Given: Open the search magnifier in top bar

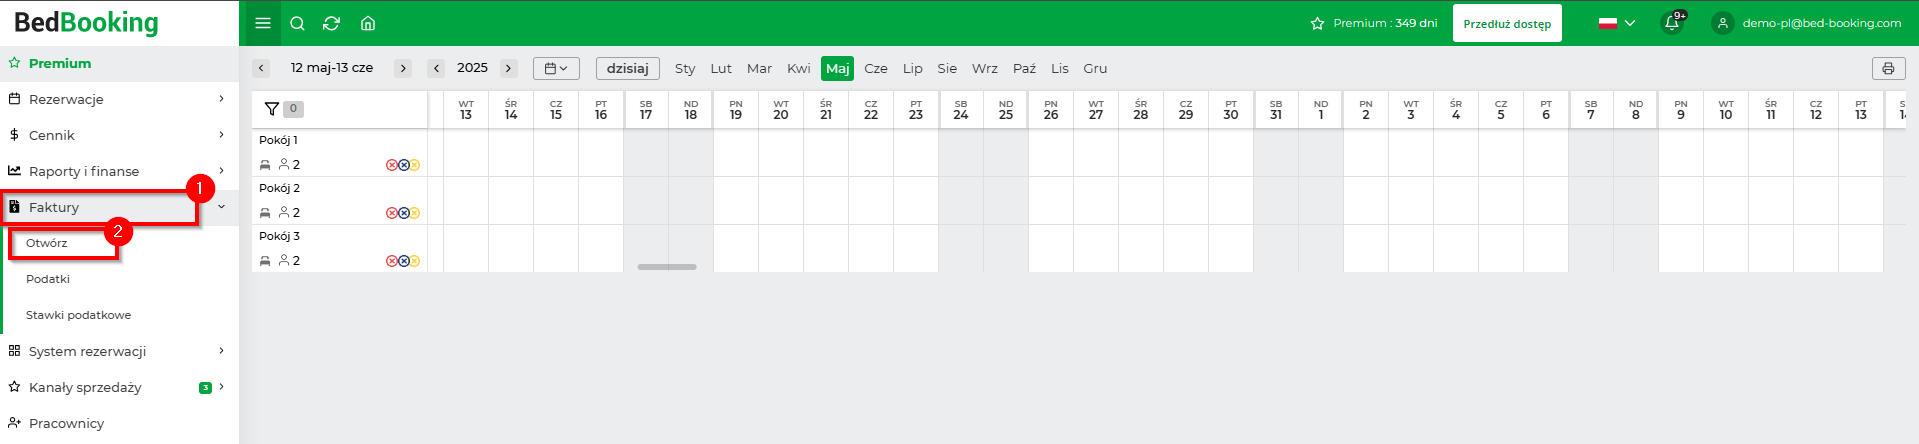Looking at the screenshot, I should pos(297,23).
